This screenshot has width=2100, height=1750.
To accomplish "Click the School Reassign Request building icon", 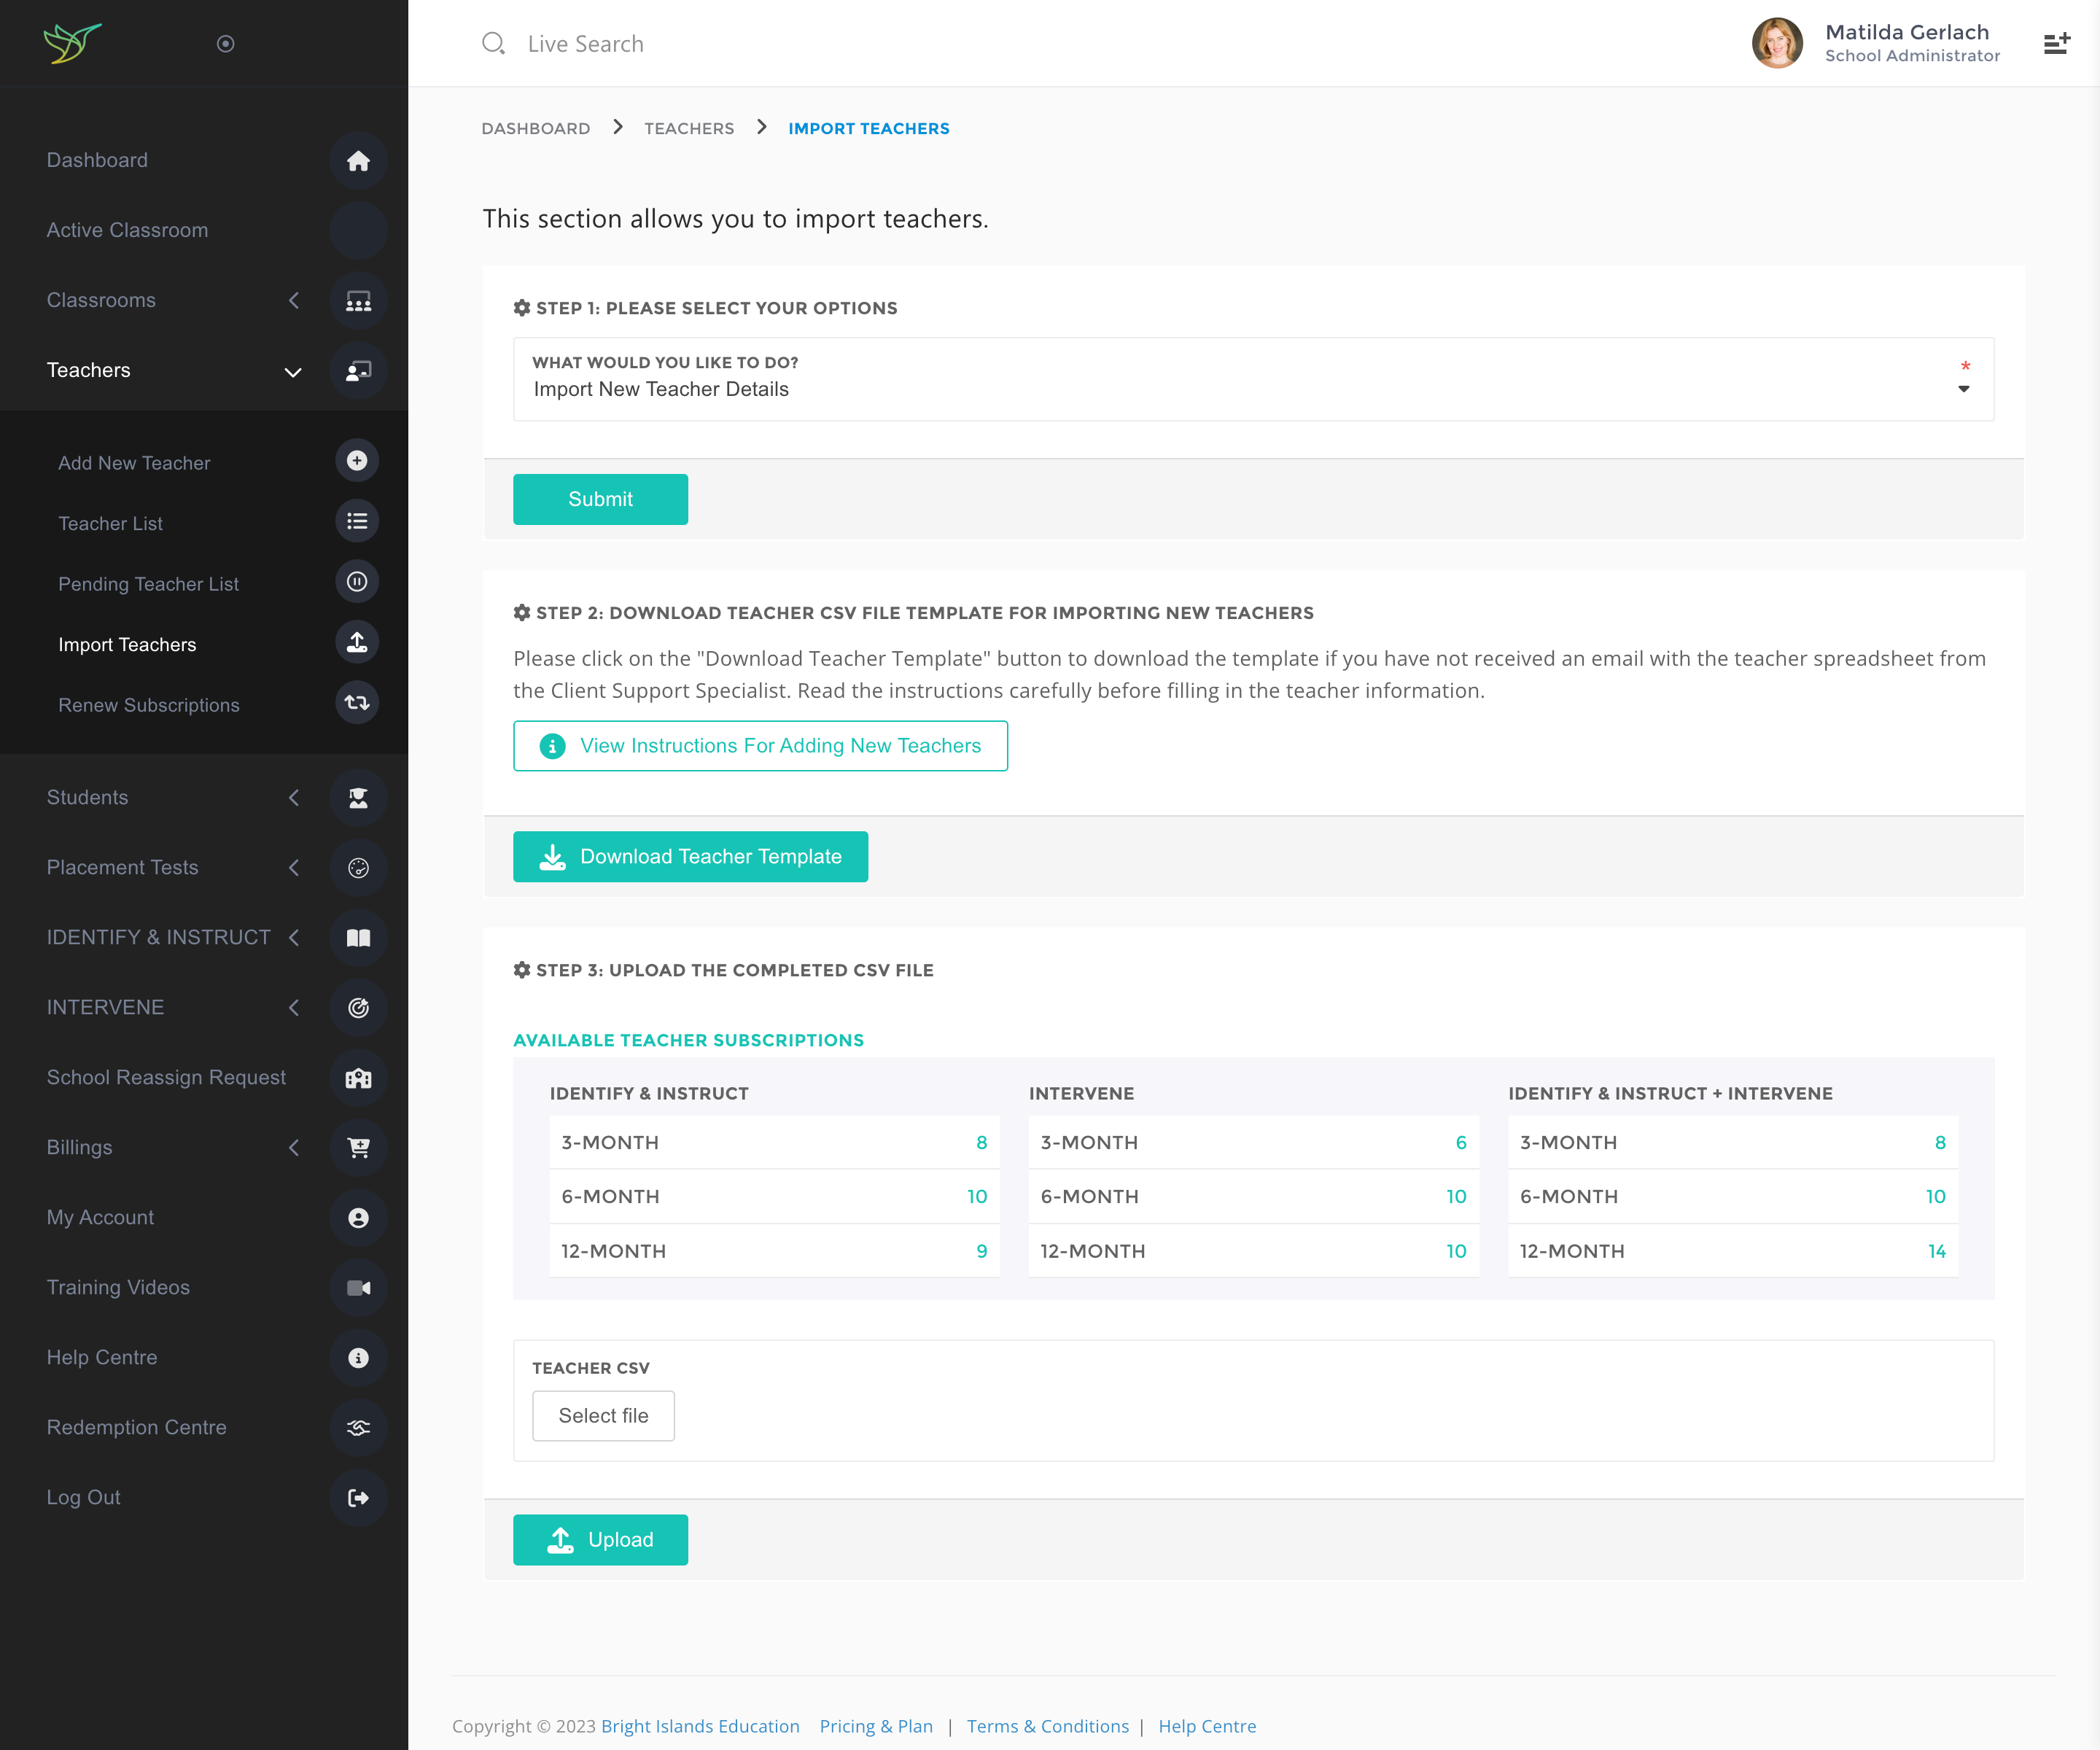I will click(358, 1078).
